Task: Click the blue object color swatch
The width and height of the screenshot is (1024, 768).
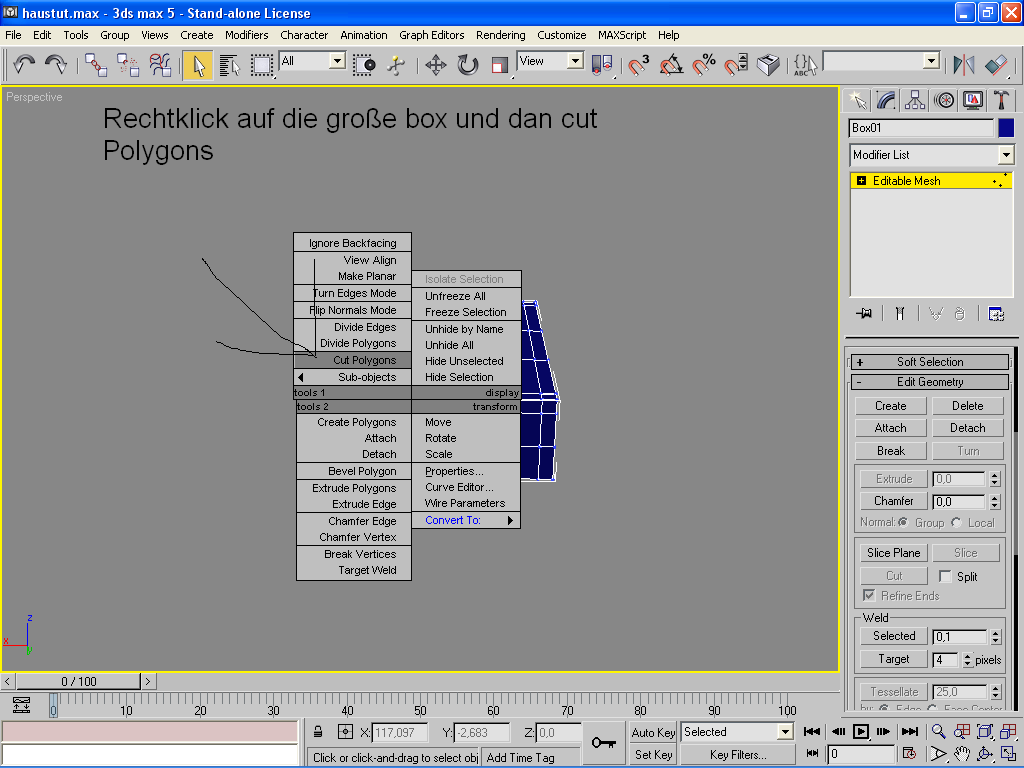Action: (1006, 128)
